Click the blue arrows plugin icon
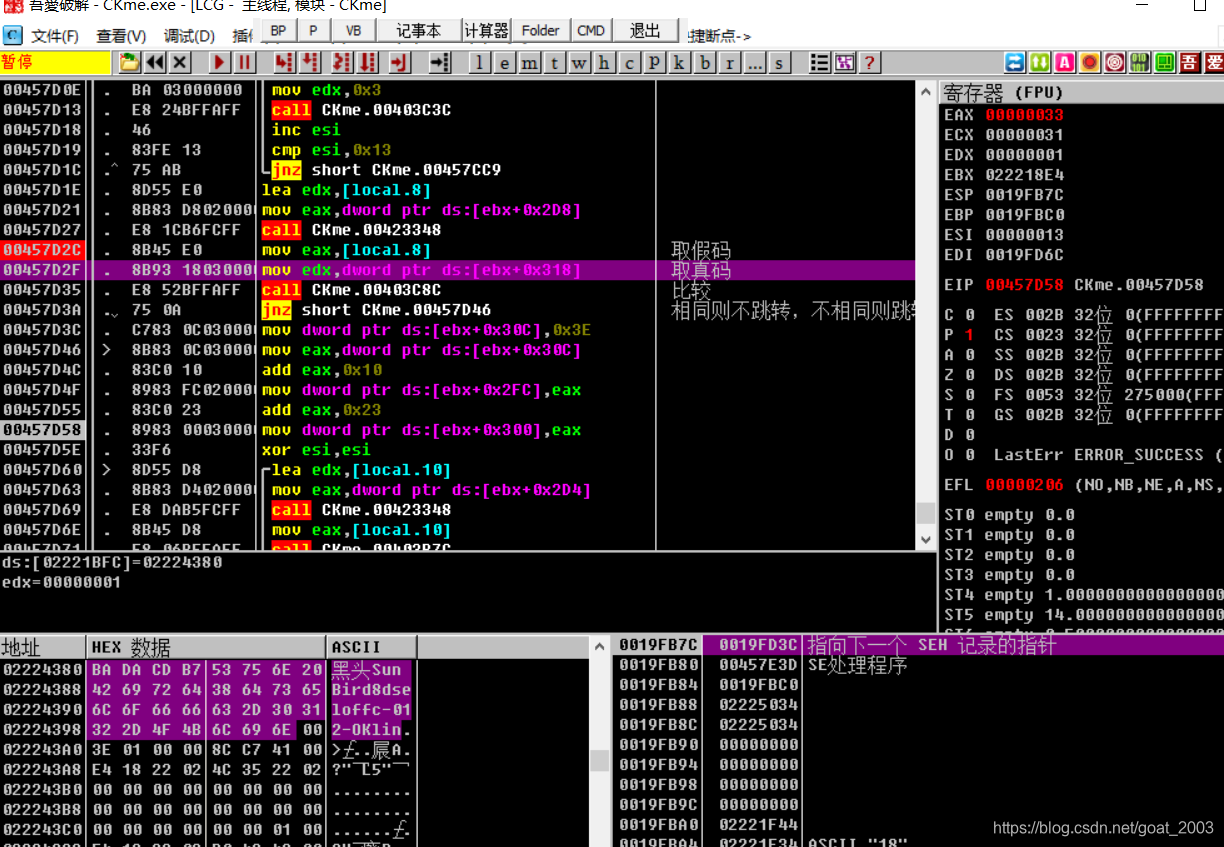This screenshot has width=1224, height=847. point(1015,63)
